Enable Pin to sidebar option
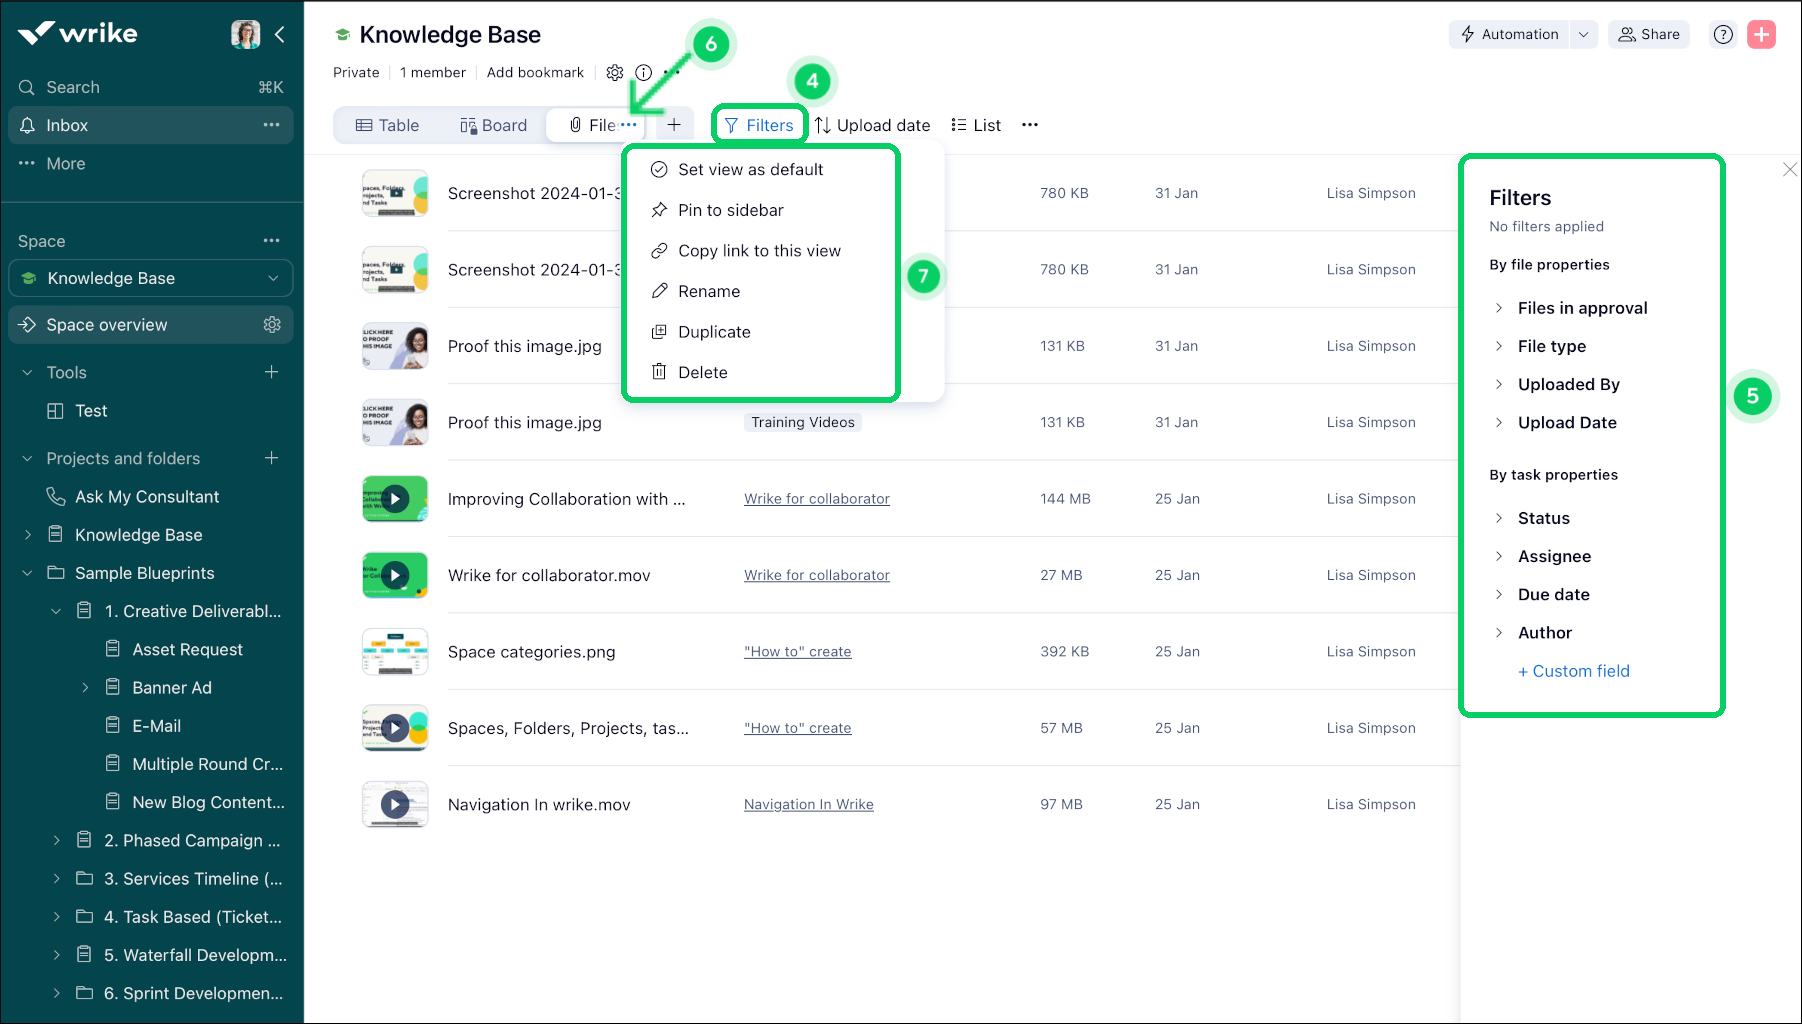Image resolution: width=1802 pixels, height=1024 pixels. (730, 210)
